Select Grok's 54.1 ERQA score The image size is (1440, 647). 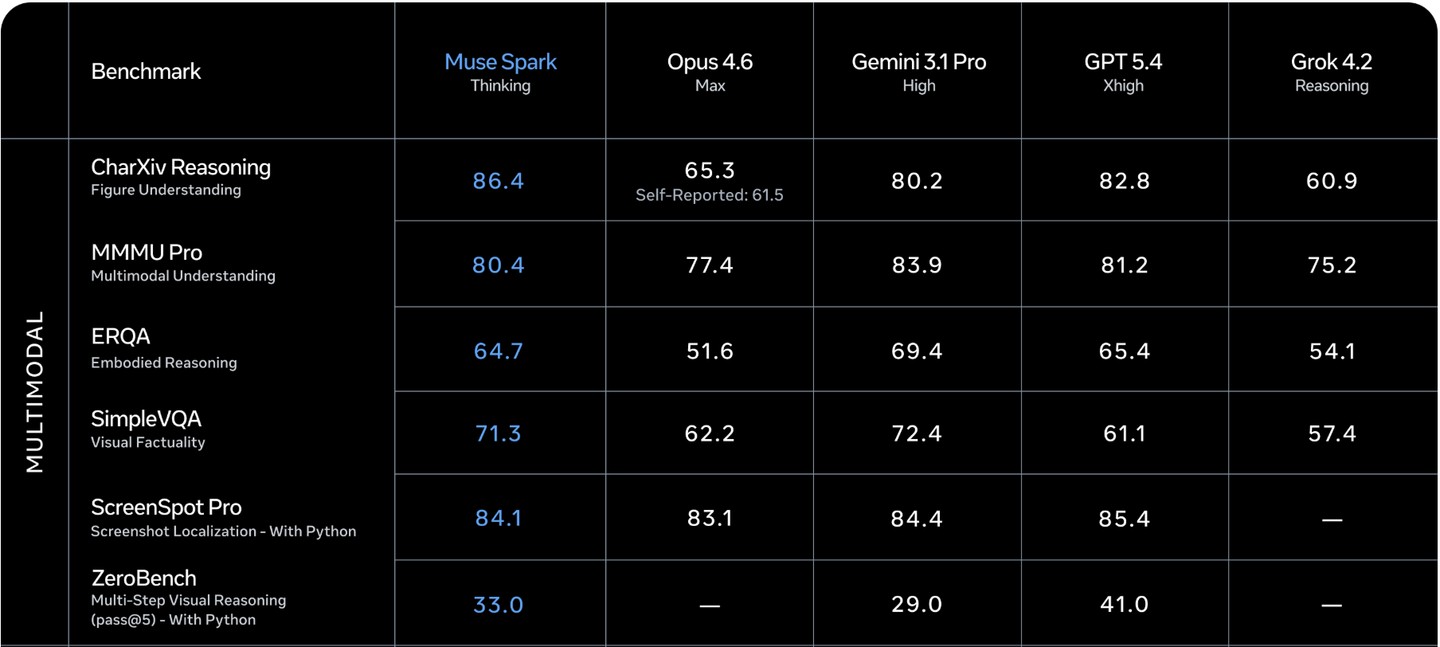[1331, 351]
